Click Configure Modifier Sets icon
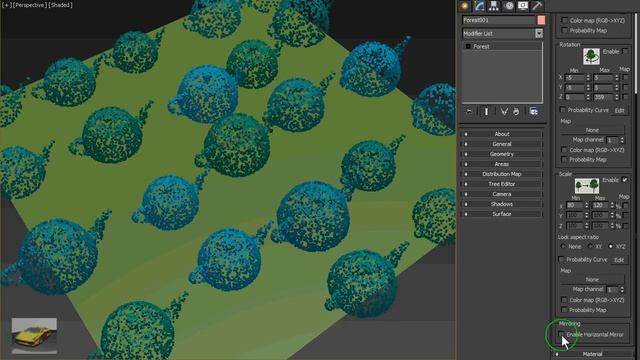 click(x=533, y=111)
